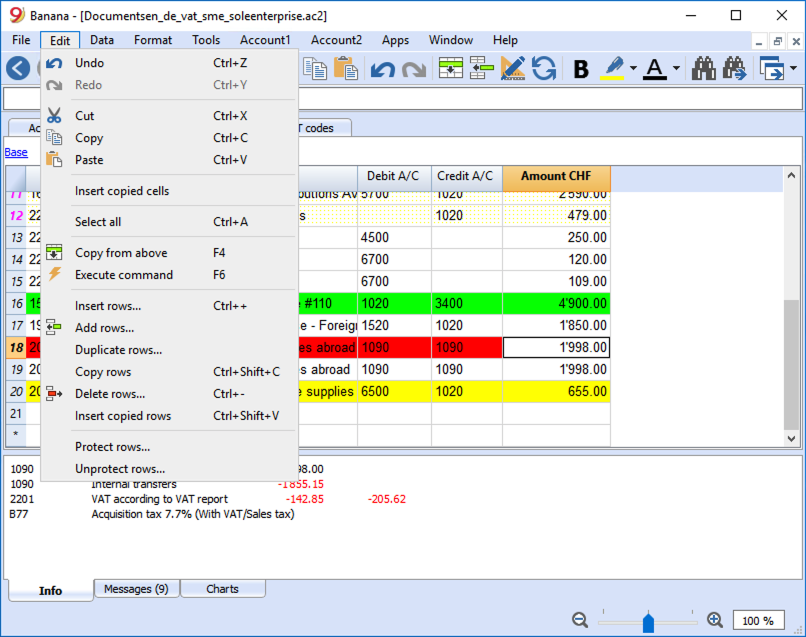806x637 pixels.
Task: Click the blue circular arrows recheck icon
Action: pyautogui.click(x=544, y=68)
